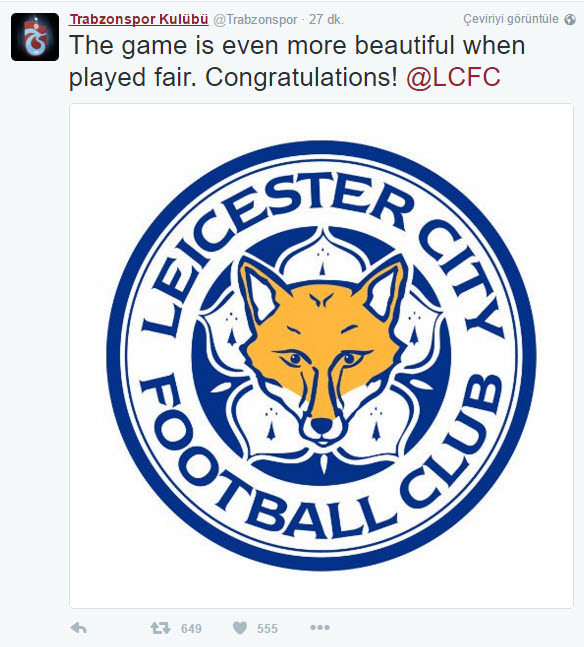Open the Leicester City crest image
The image size is (584, 647).
click(x=321, y=356)
